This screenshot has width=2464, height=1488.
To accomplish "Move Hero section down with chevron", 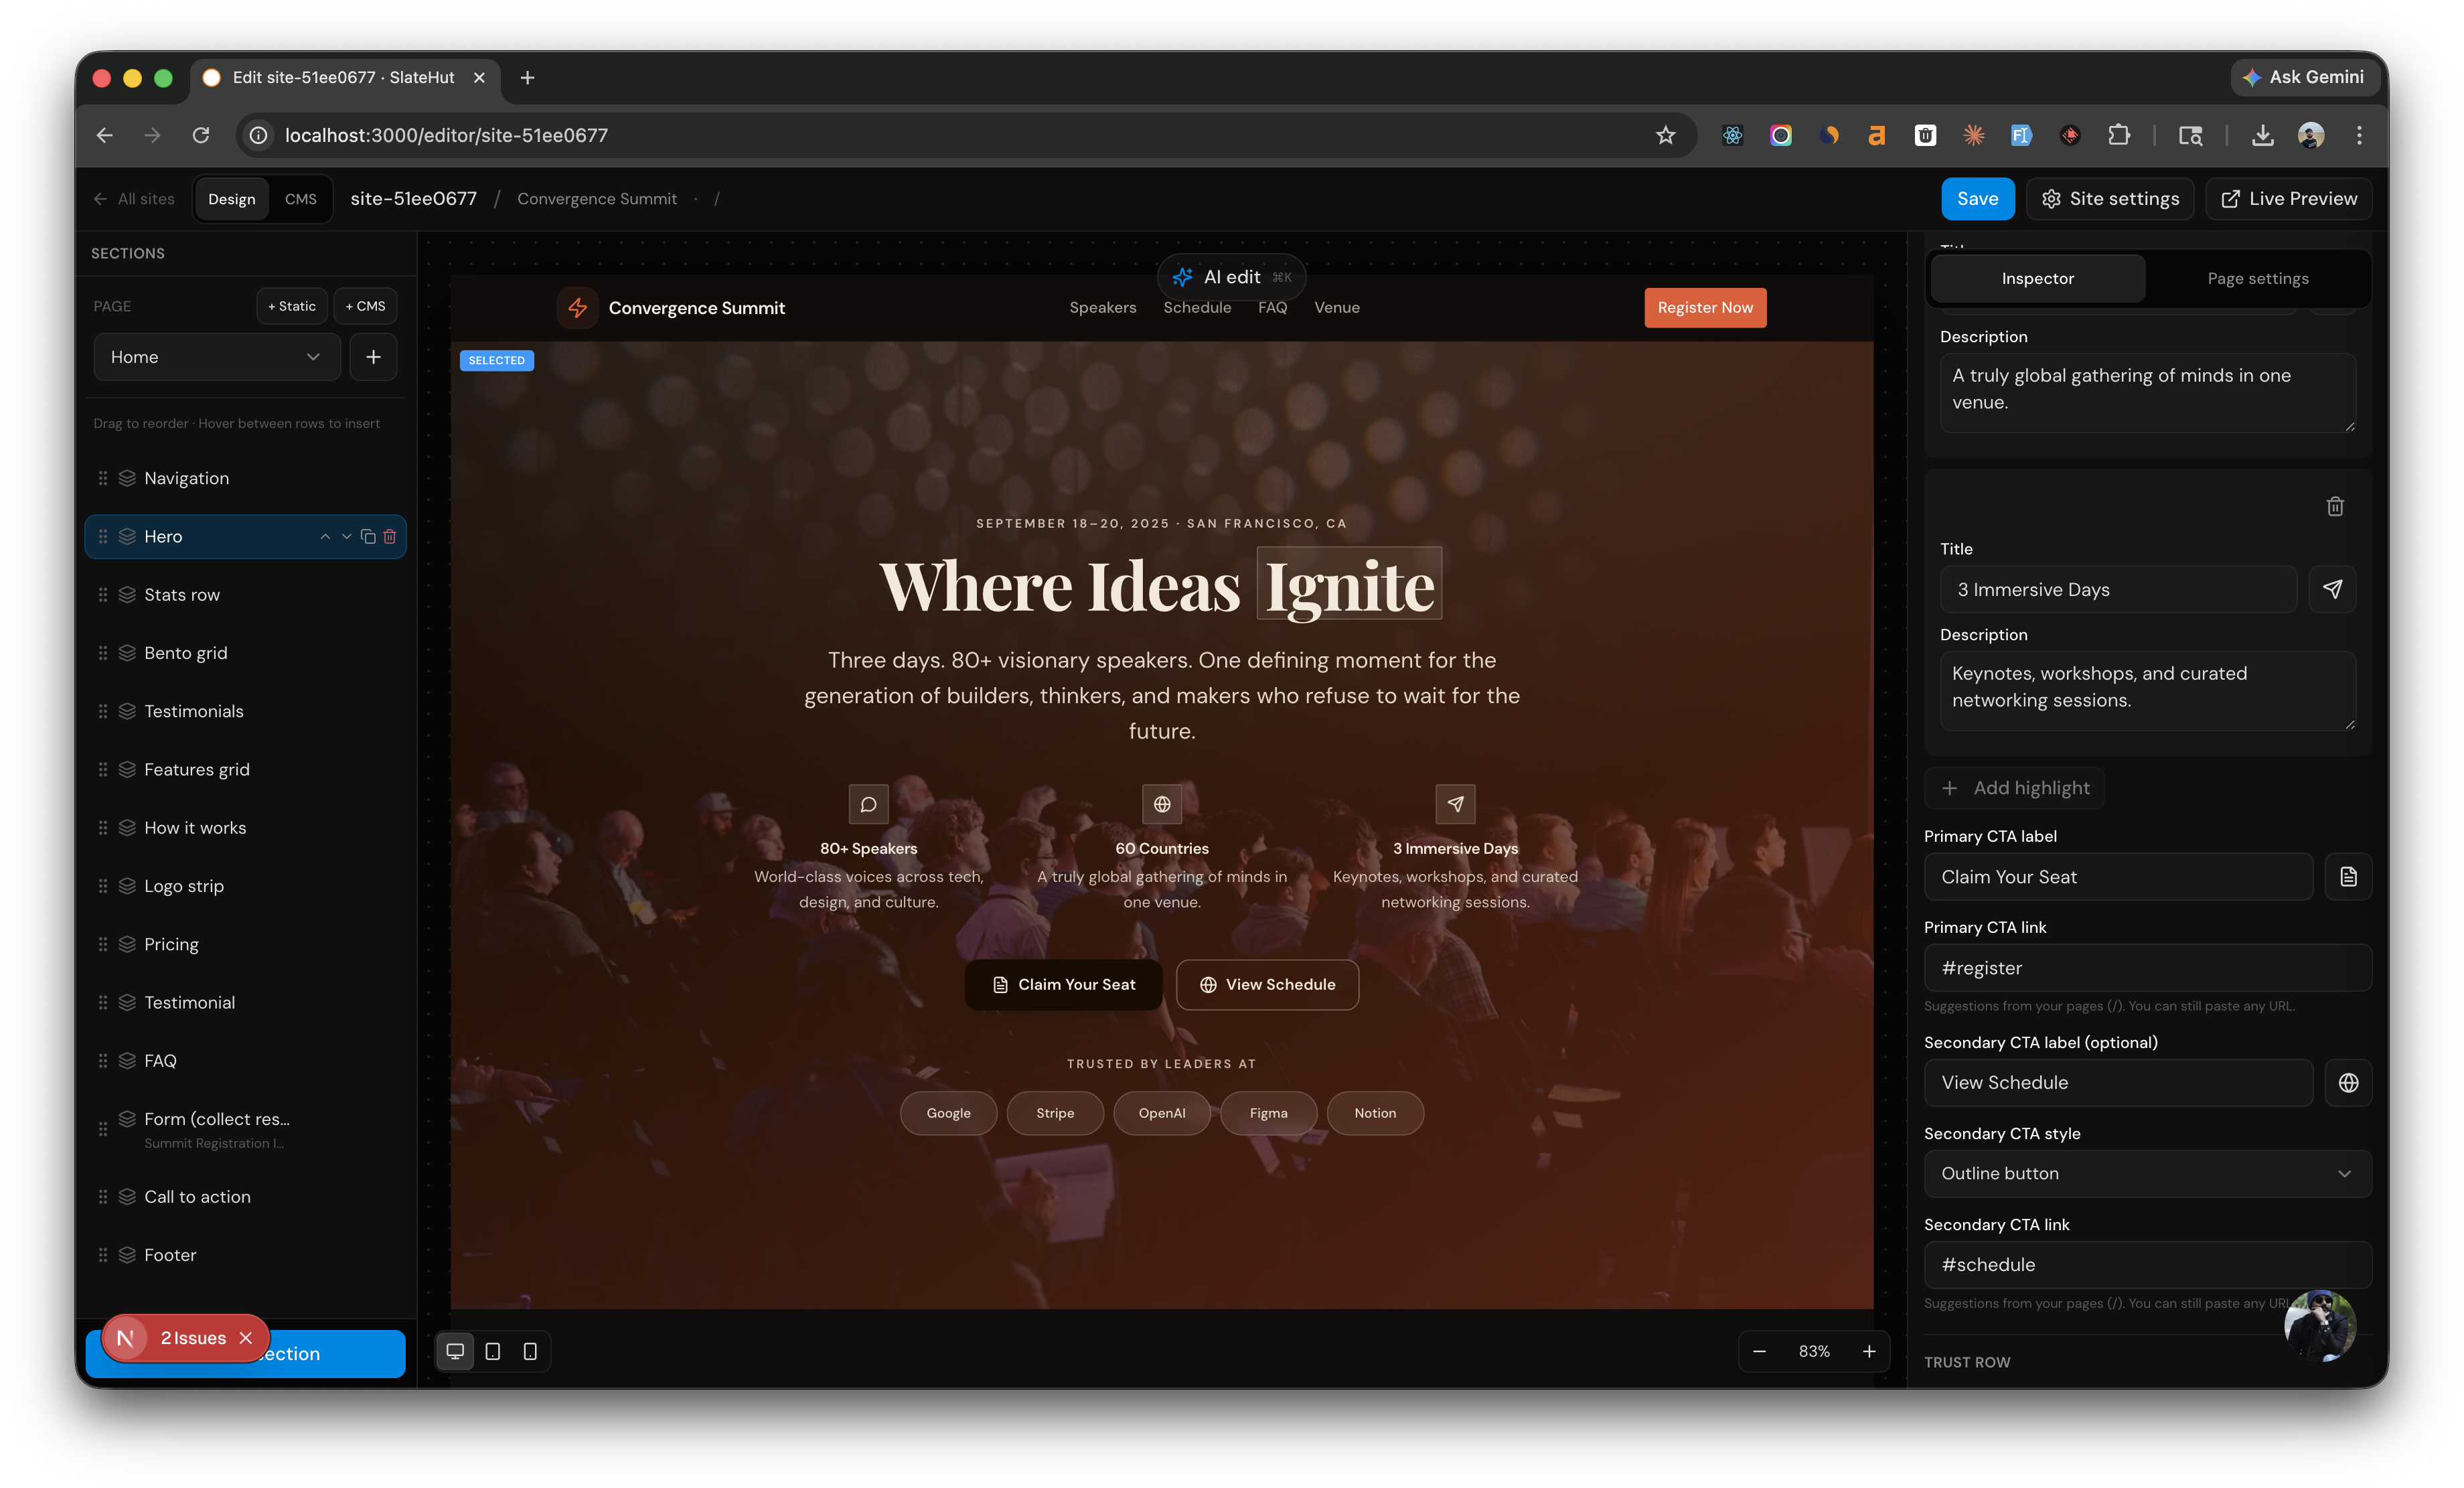I will click(x=346, y=537).
